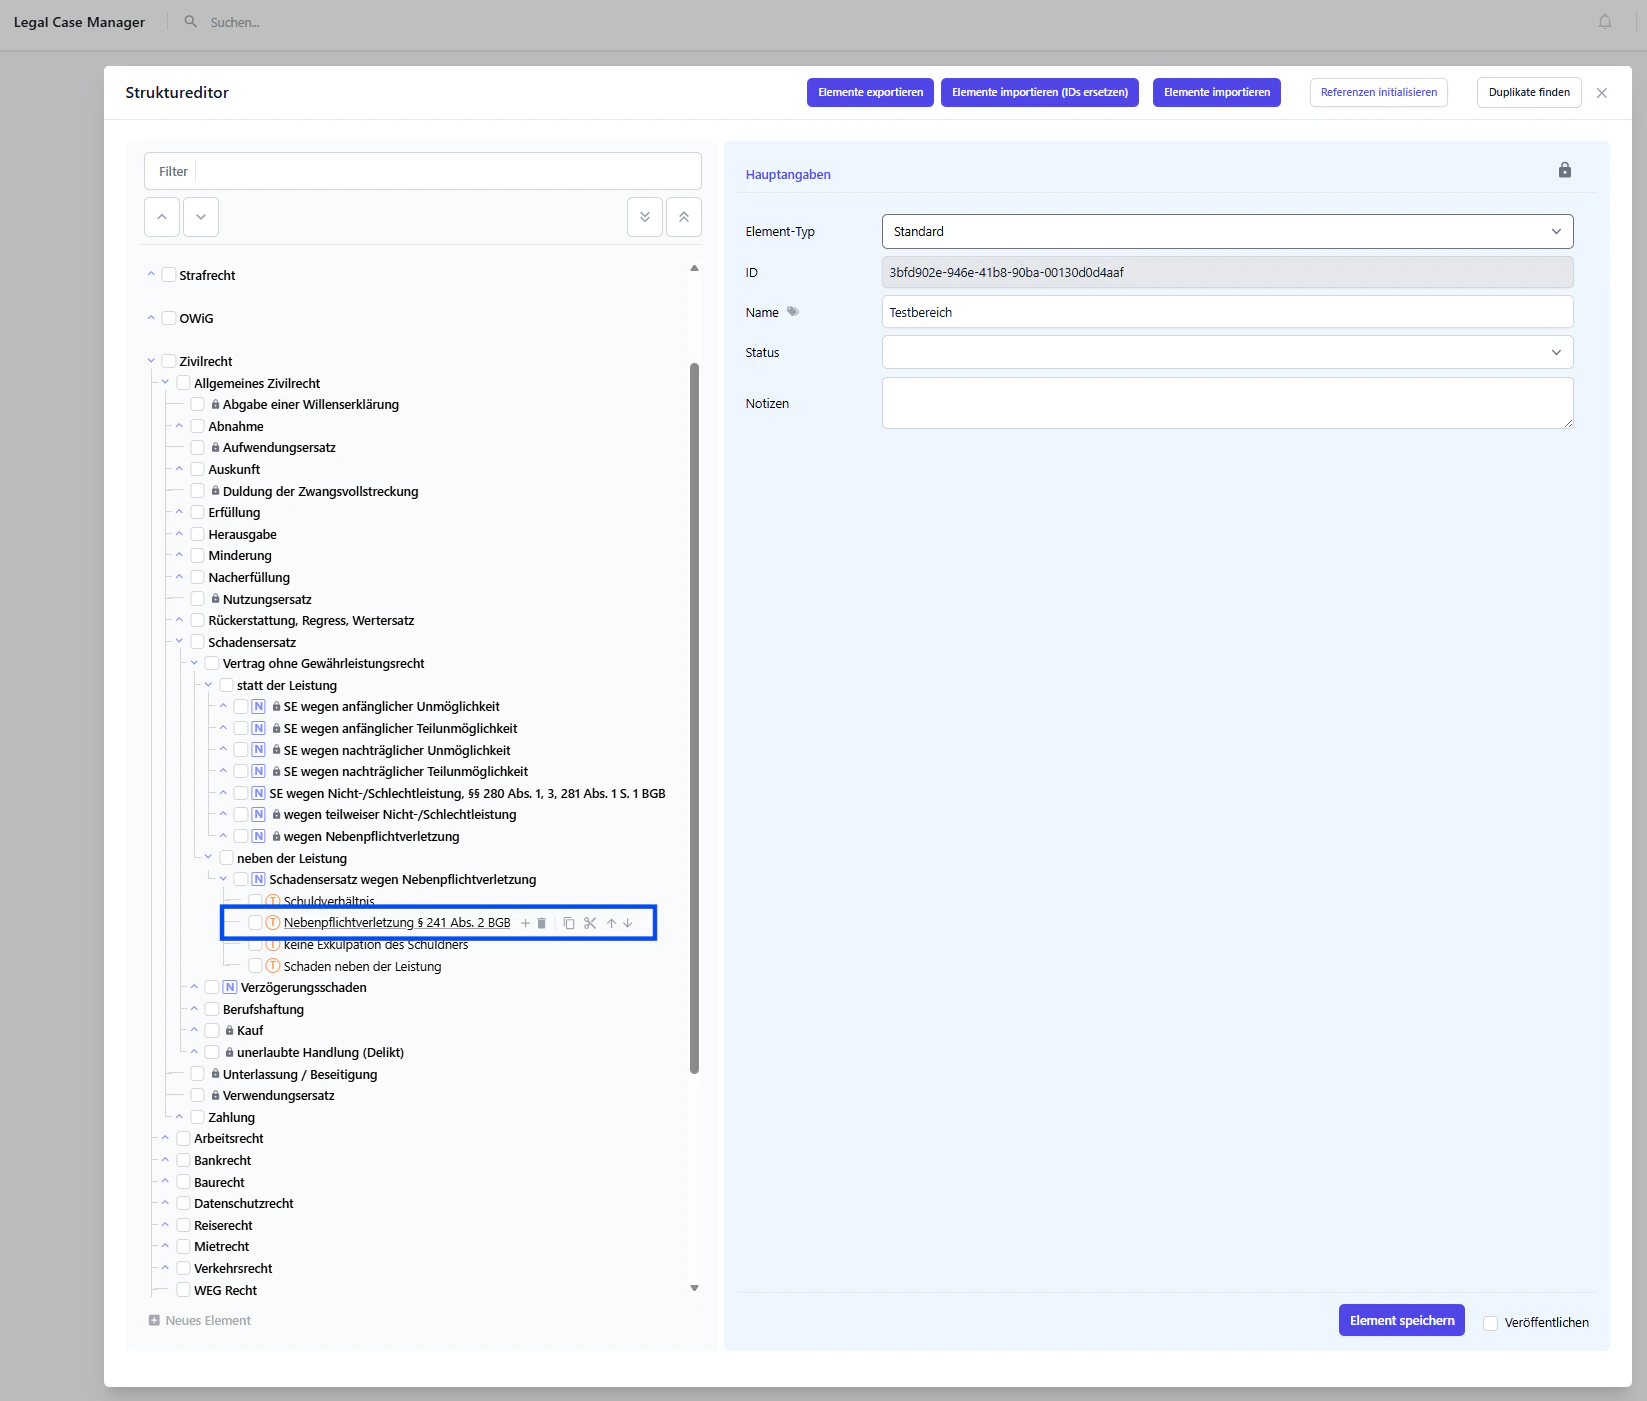
Task: Open the notifications bell
Action: [x=1605, y=22]
